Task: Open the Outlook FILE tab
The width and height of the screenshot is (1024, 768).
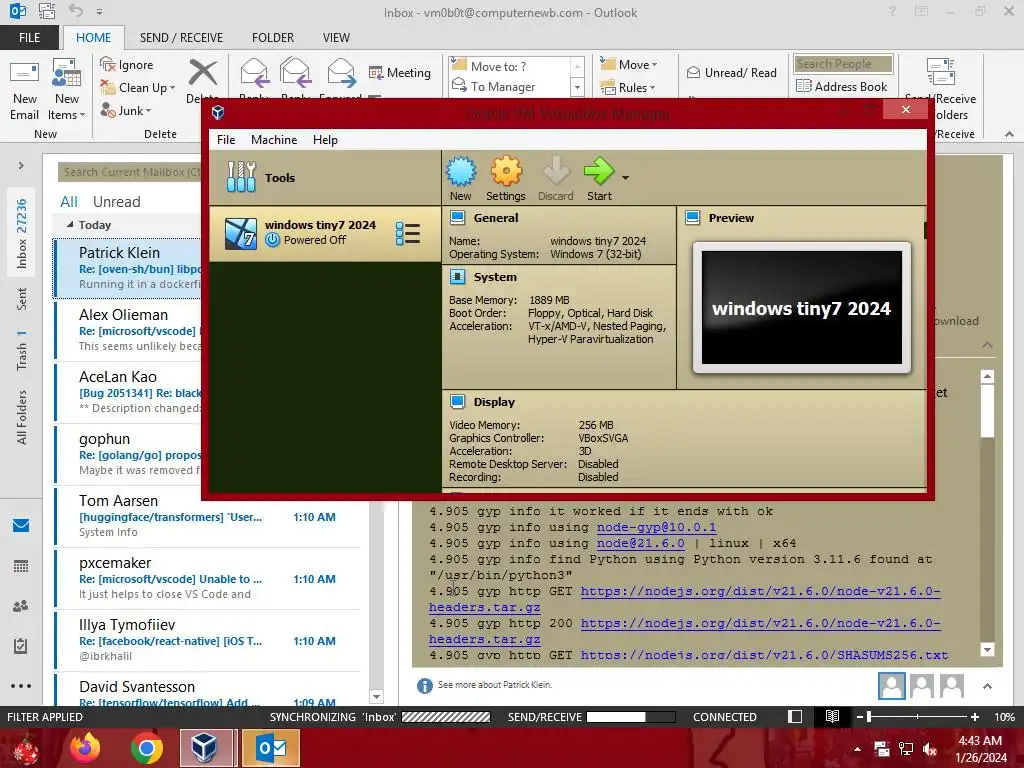Action: point(29,38)
